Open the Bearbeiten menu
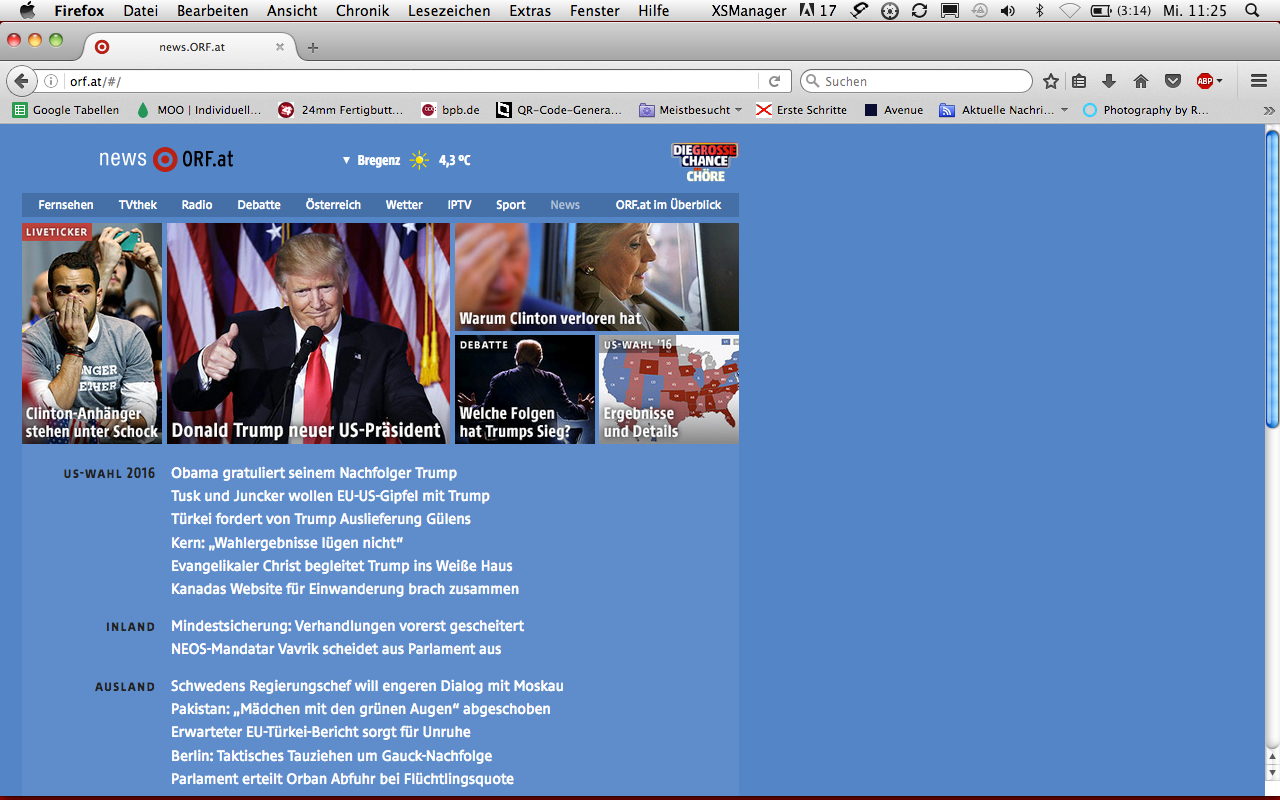Image resolution: width=1280 pixels, height=800 pixels. [213, 11]
